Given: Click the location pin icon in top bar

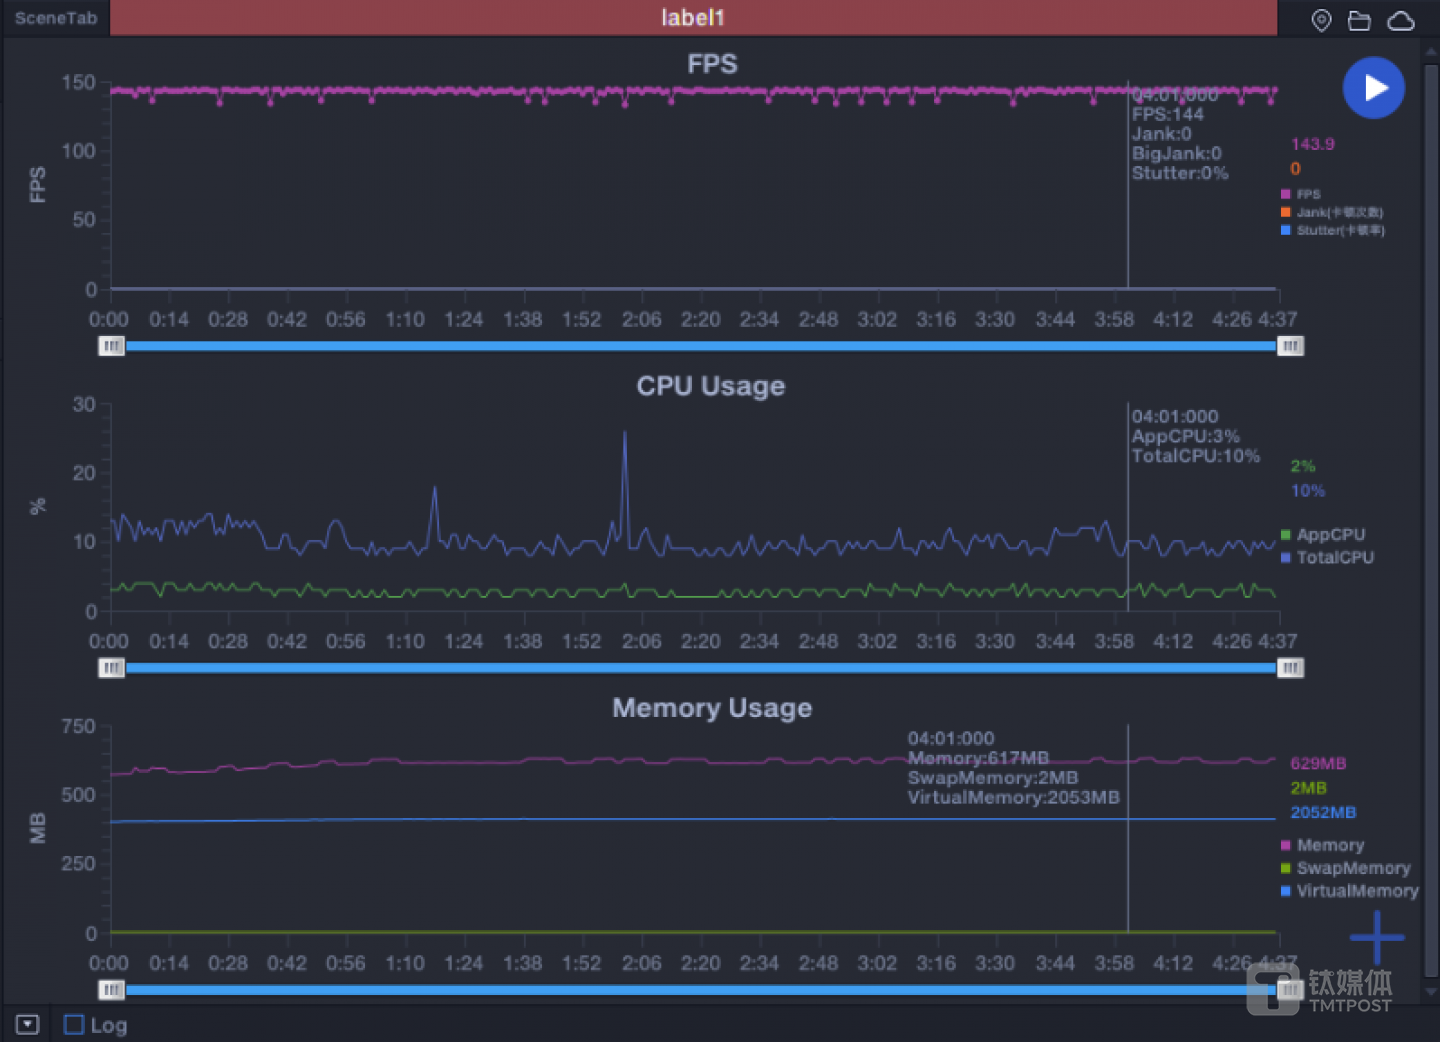Looking at the screenshot, I should tap(1321, 20).
